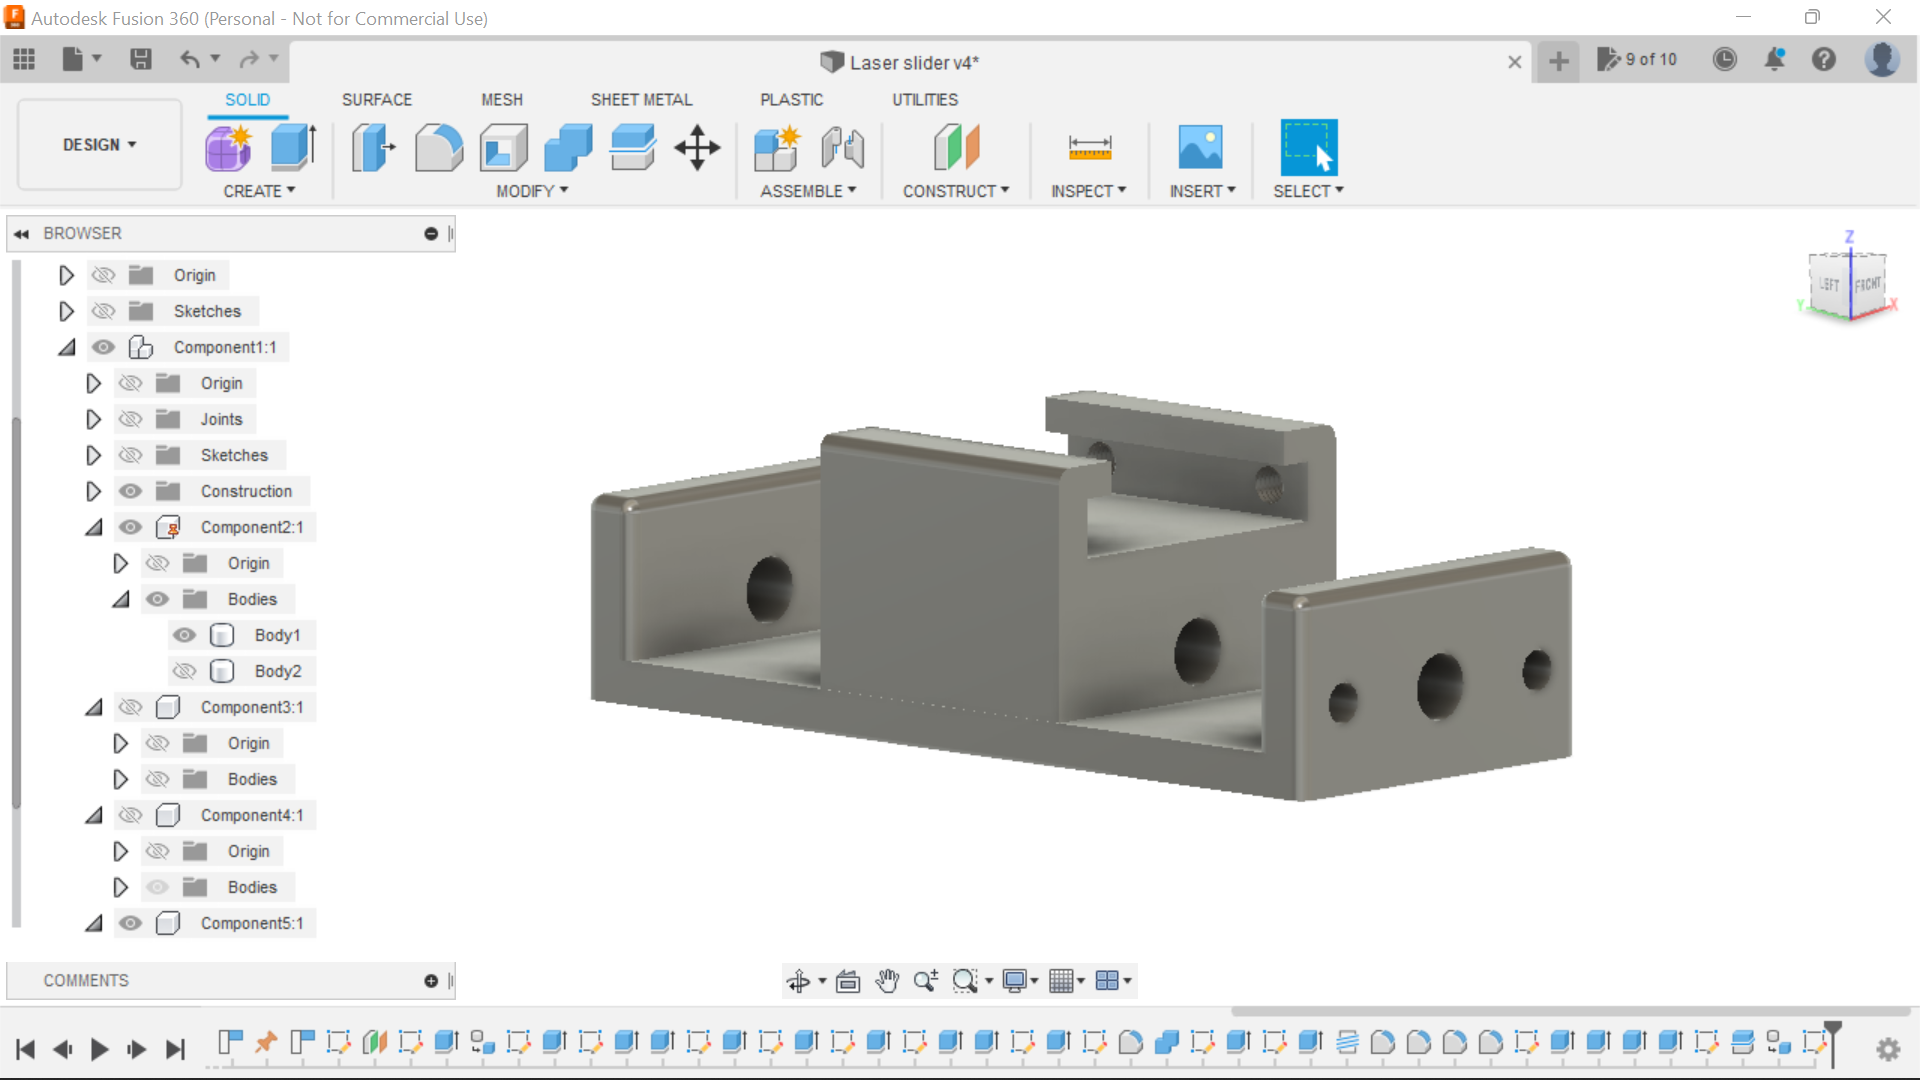Switch to the MESH tab
This screenshot has height=1080, width=1920.
click(x=502, y=100)
